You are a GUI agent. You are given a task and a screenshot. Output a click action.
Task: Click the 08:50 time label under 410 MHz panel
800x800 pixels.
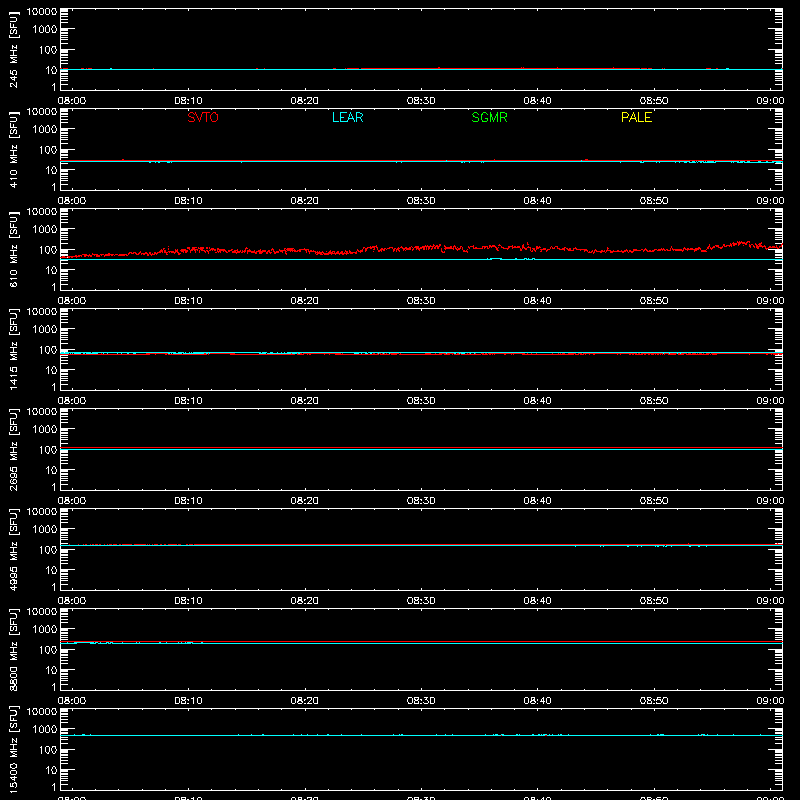tap(654, 201)
